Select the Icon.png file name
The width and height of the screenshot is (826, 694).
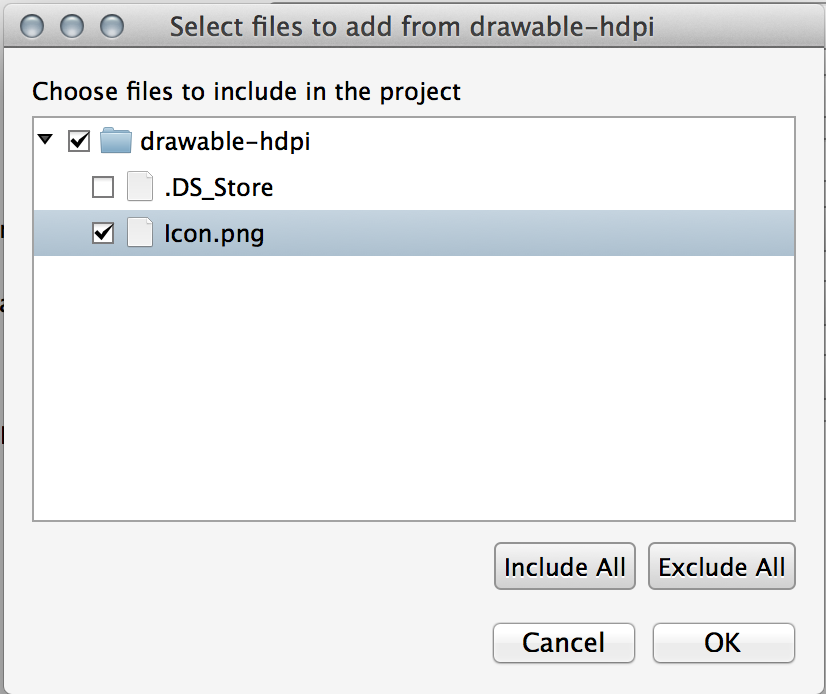coord(214,234)
